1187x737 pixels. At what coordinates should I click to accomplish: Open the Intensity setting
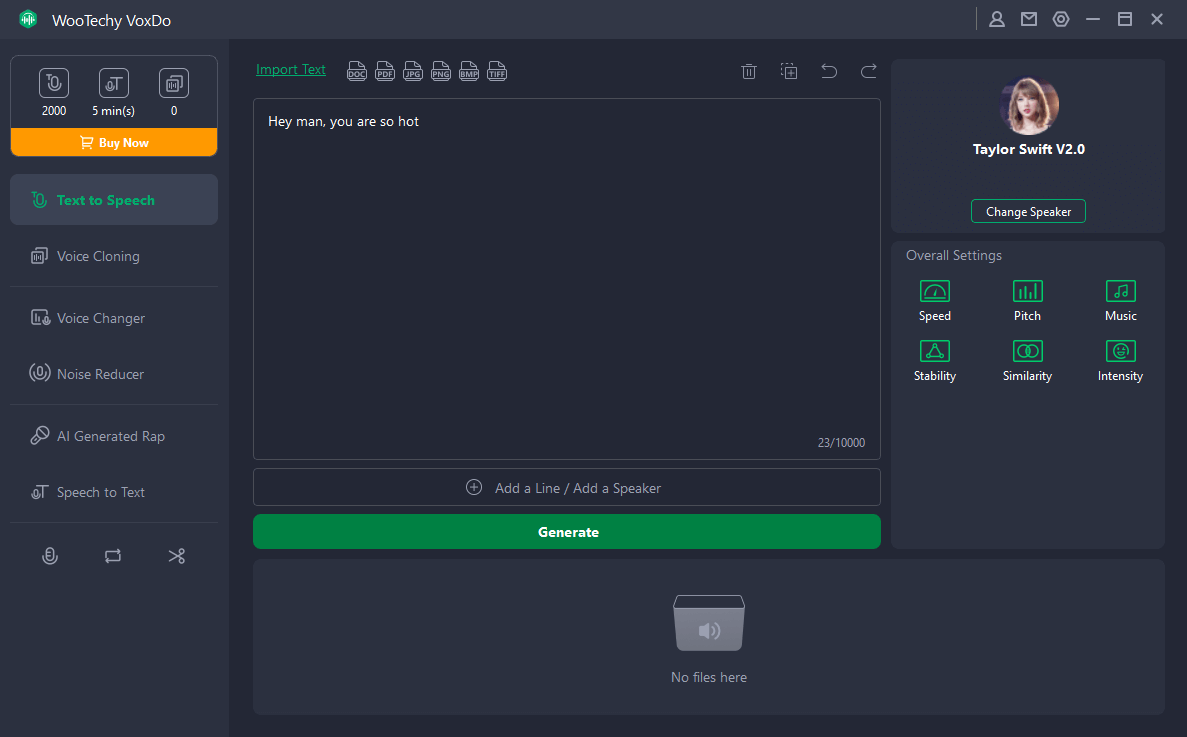1120,352
